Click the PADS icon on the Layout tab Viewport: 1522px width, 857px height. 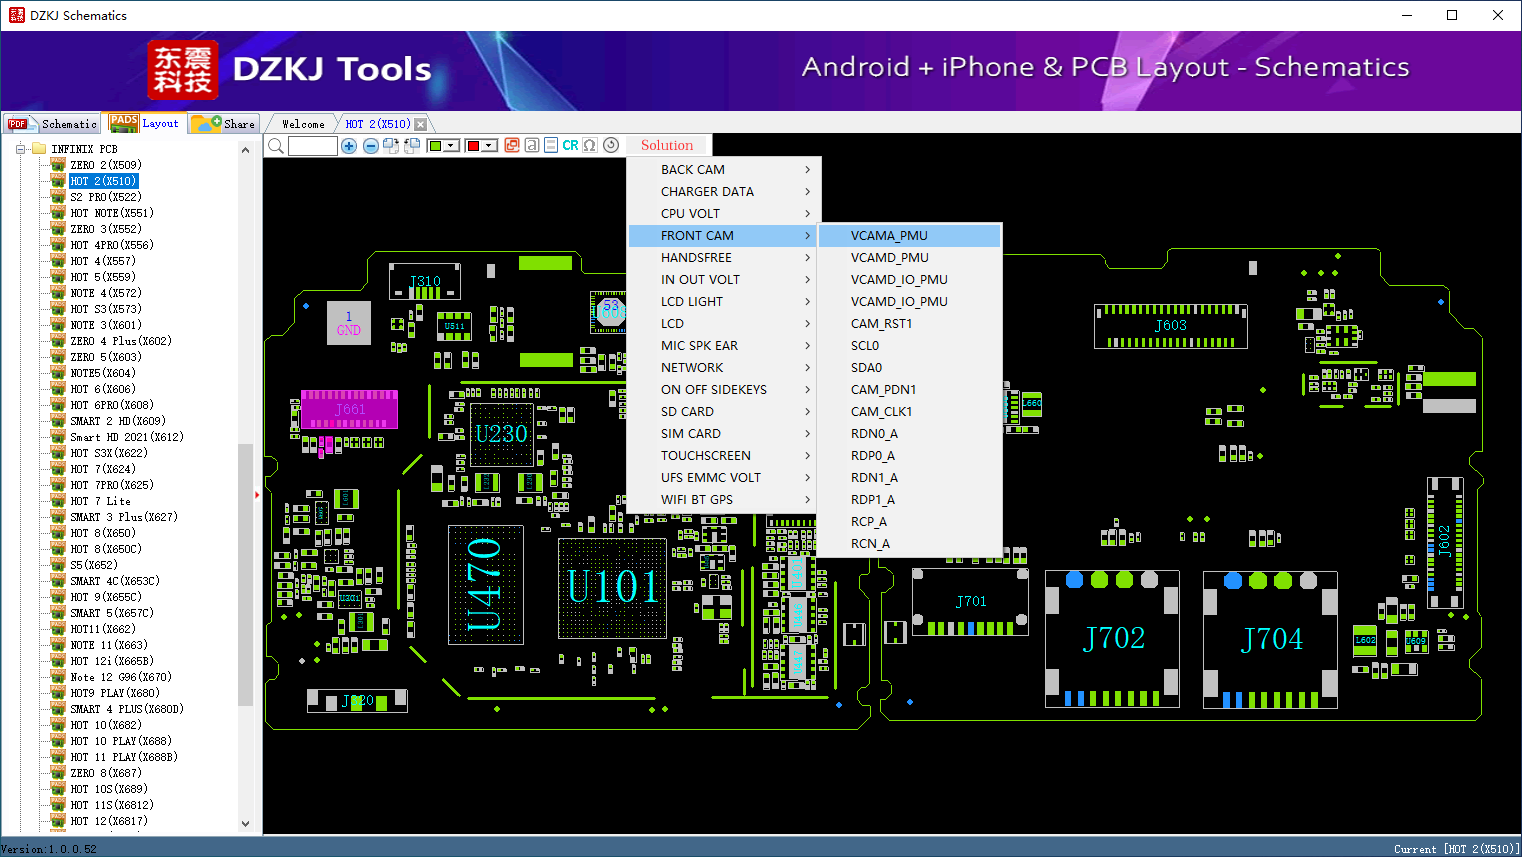(x=124, y=123)
